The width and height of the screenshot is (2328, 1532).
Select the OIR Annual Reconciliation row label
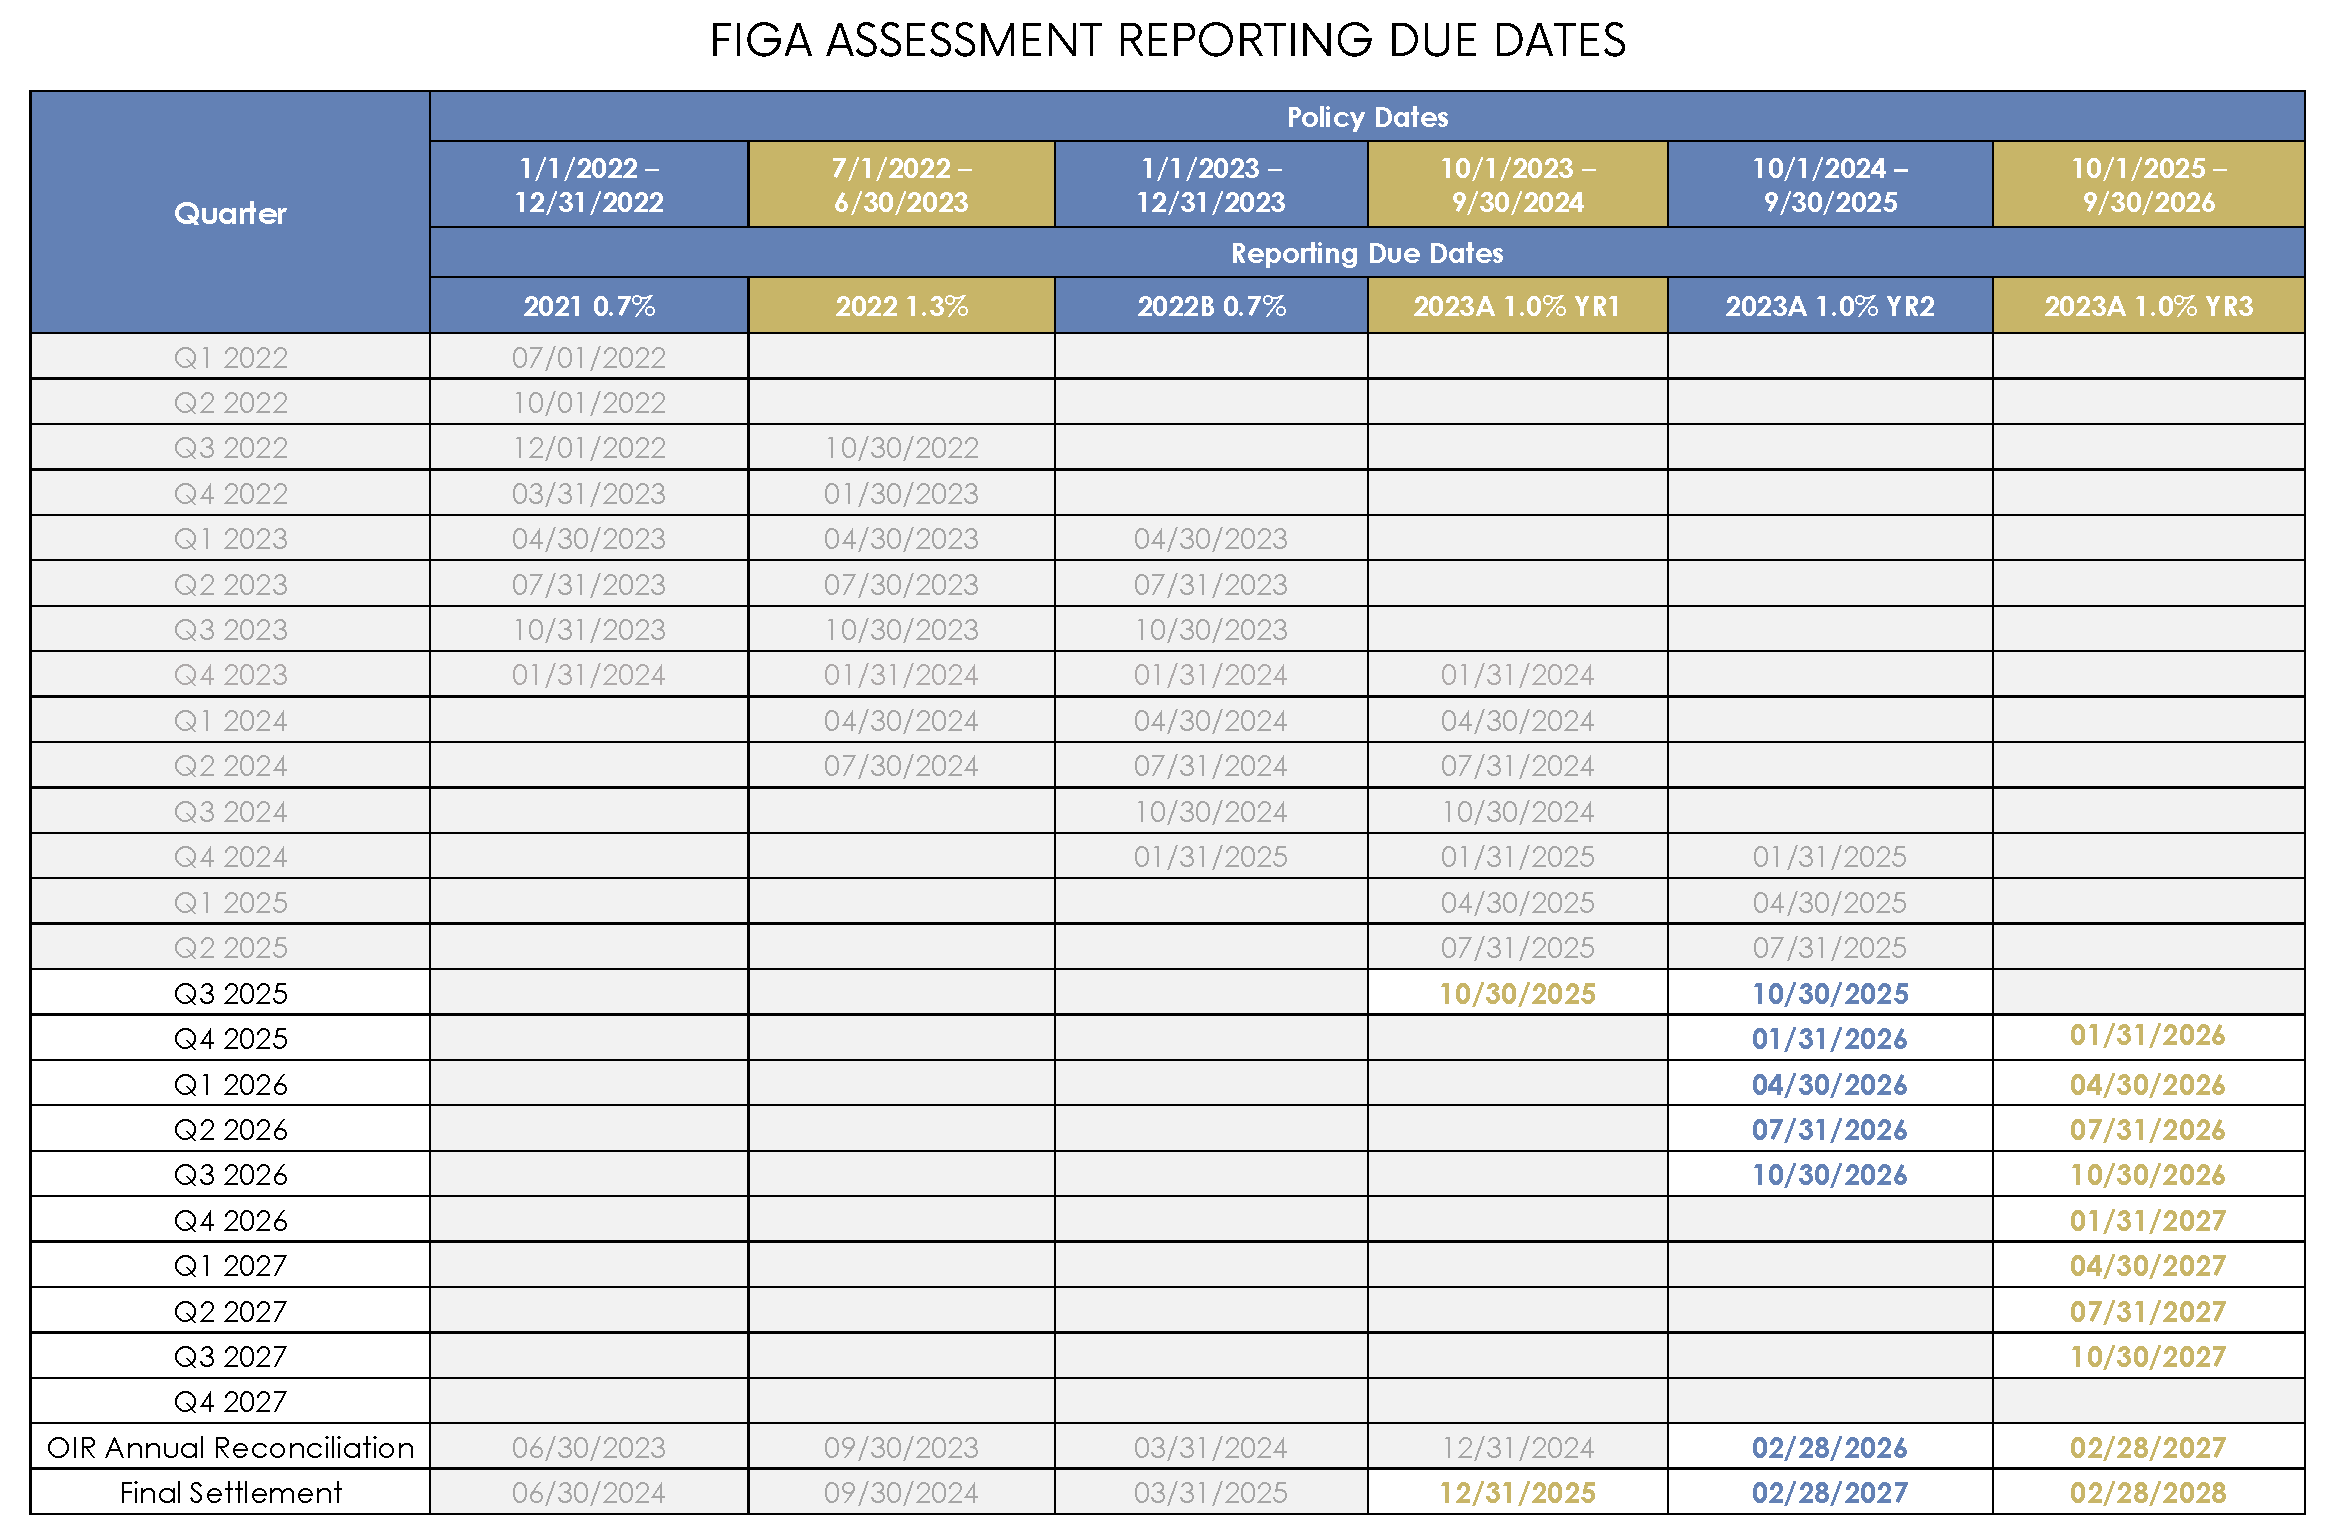[x=230, y=1447]
